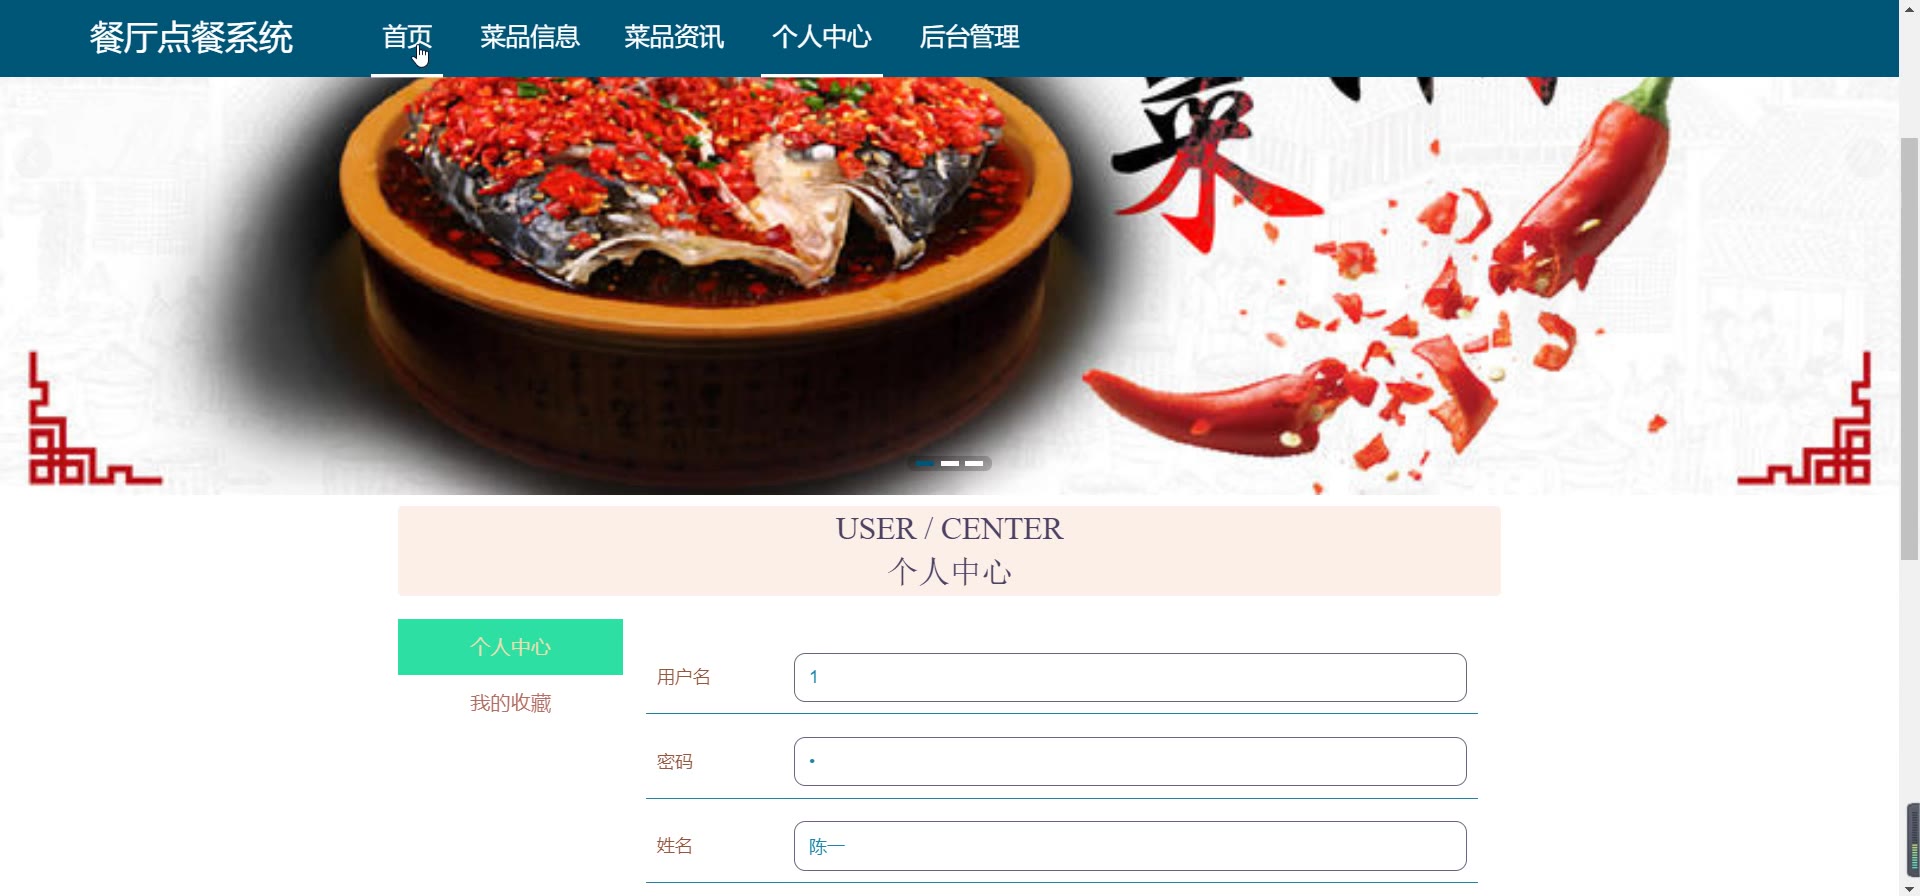This screenshot has width=1920, height=896.
Task: Go to 菜品资讯 page
Action: tap(674, 38)
